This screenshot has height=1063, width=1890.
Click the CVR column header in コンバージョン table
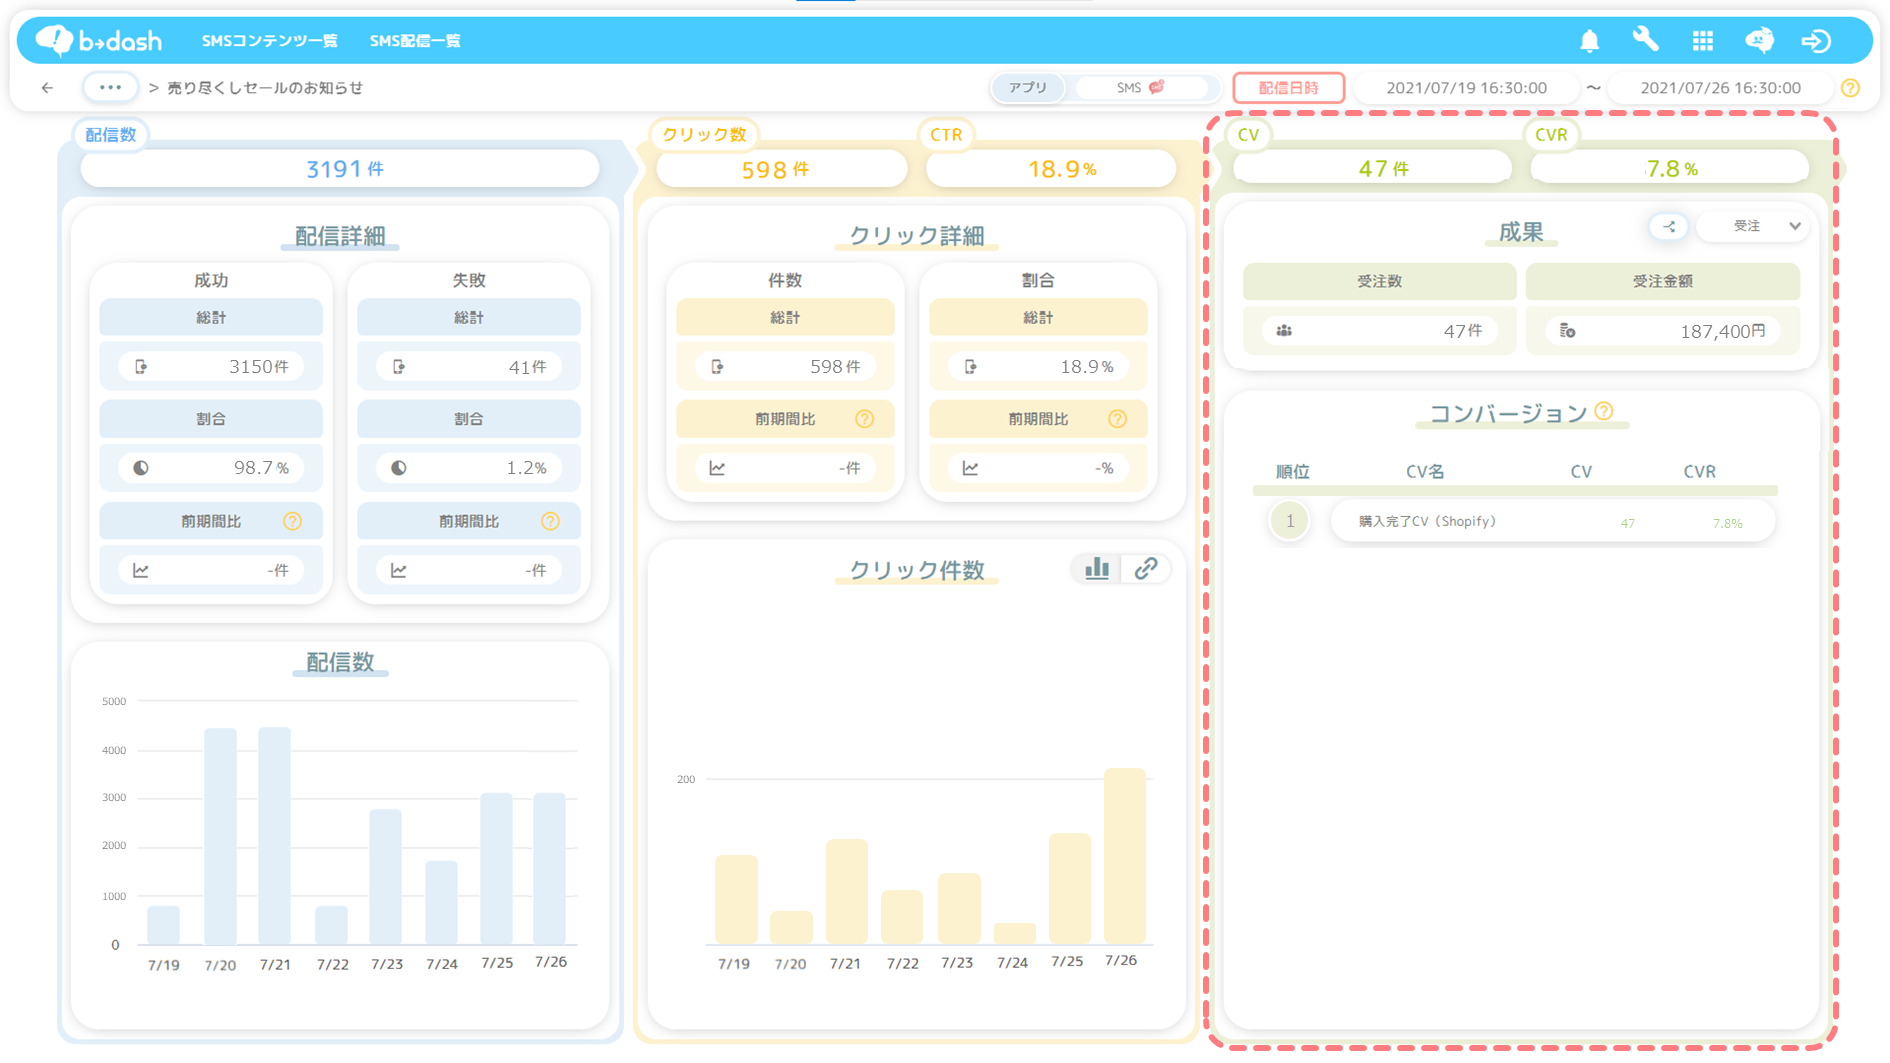point(1699,471)
